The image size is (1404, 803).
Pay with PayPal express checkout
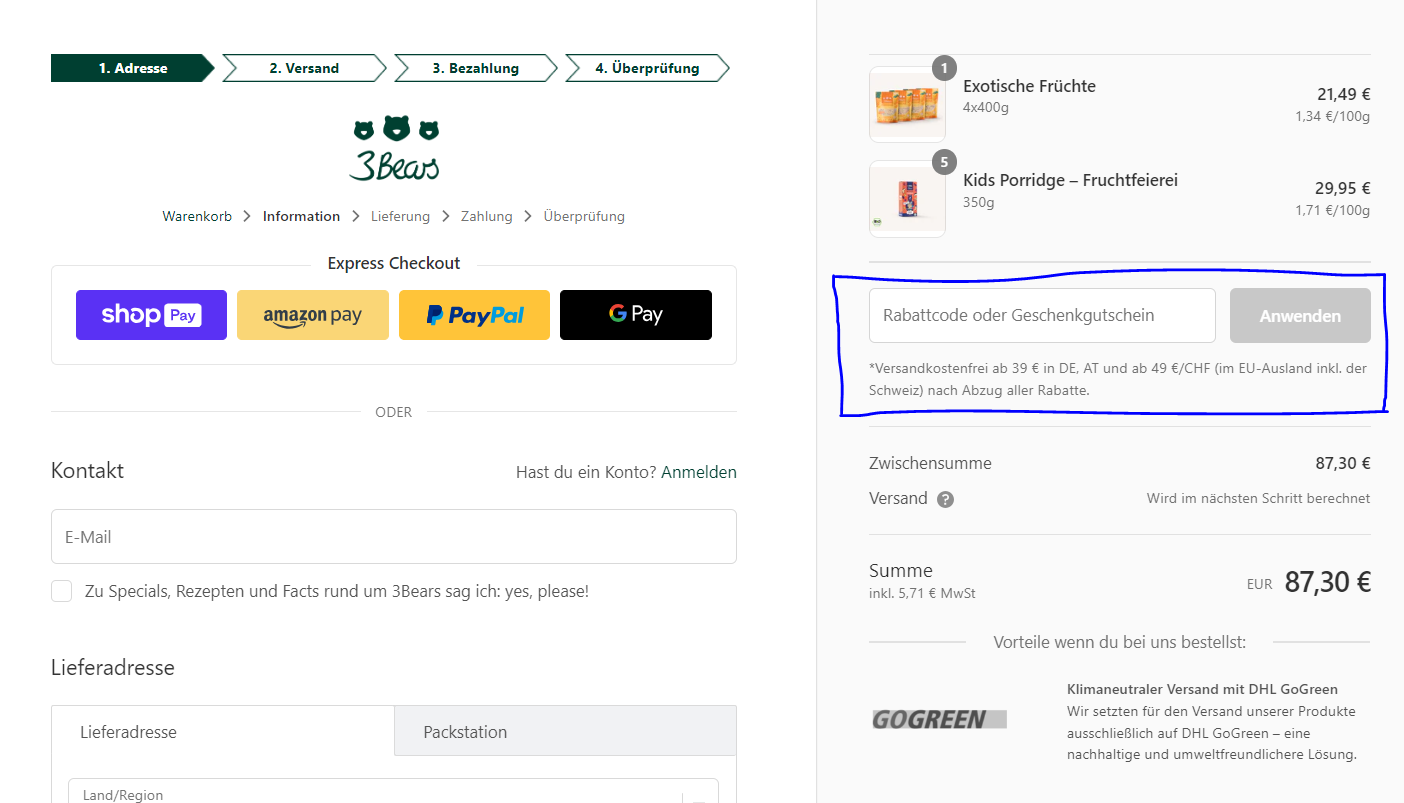(x=474, y=315)
